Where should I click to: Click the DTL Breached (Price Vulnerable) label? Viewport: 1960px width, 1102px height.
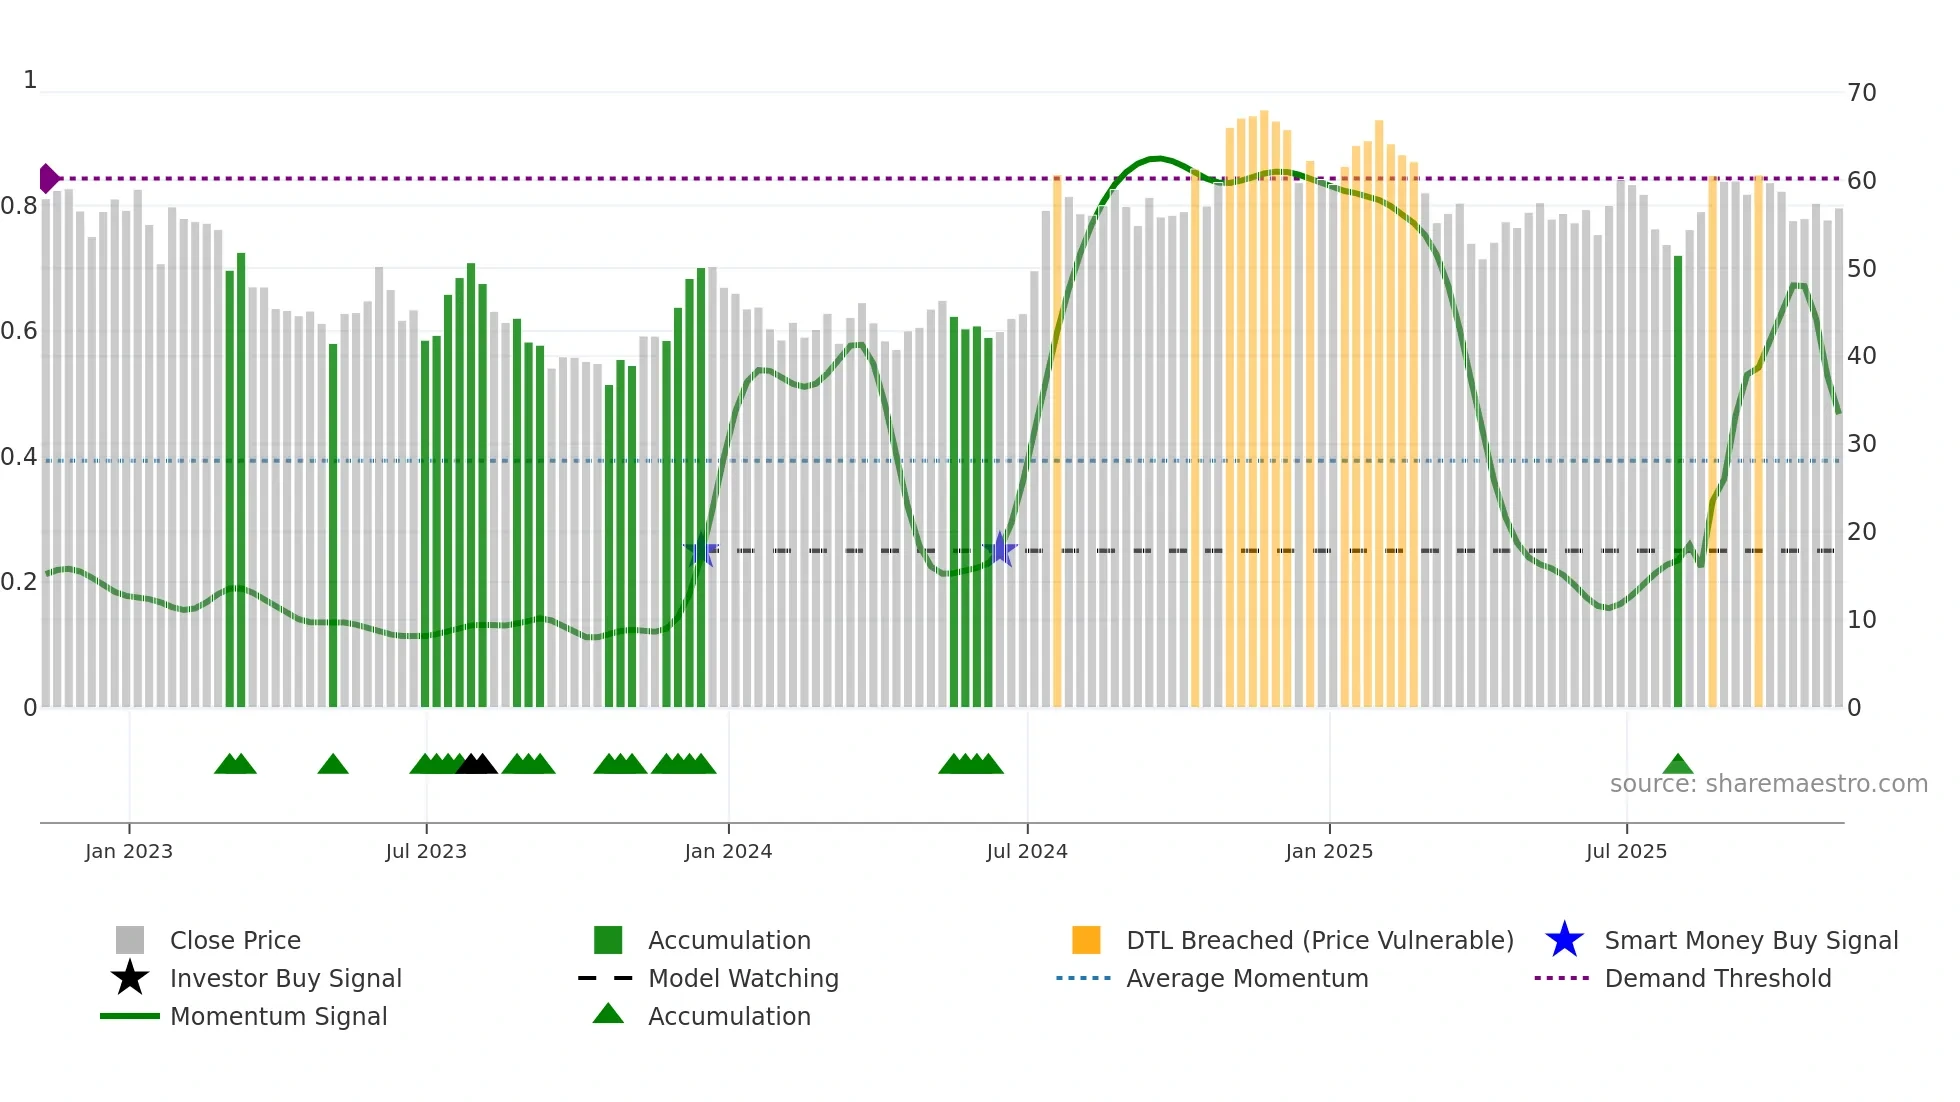1319,940
